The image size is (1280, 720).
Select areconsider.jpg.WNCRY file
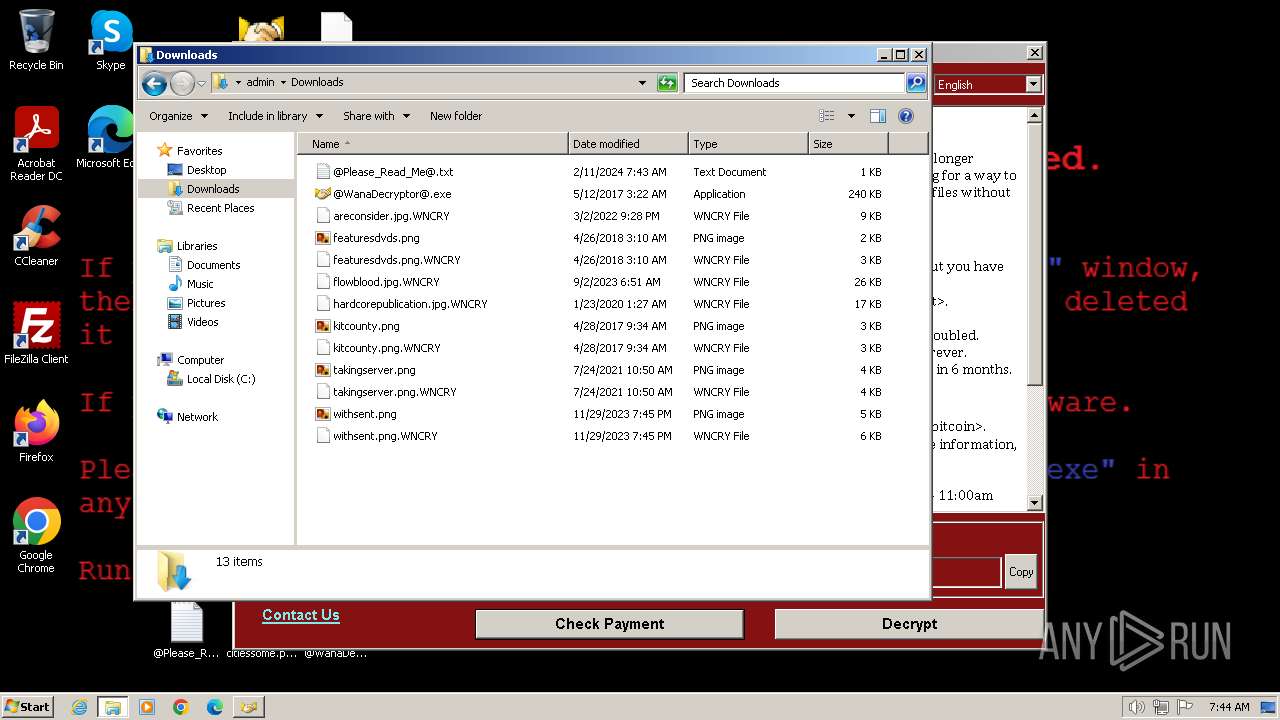[391, 216]
